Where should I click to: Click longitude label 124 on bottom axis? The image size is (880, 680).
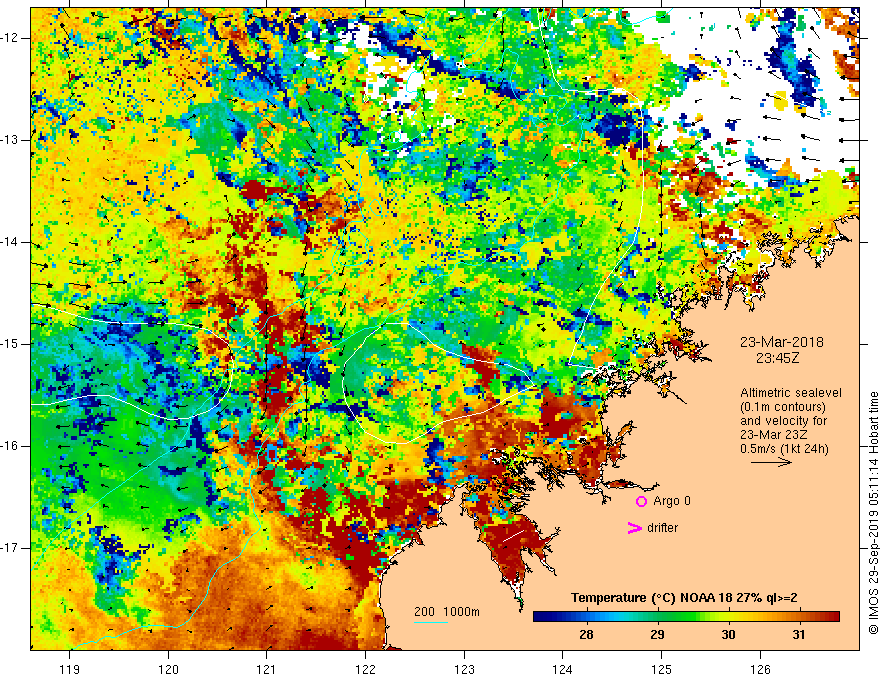point(562,669)
